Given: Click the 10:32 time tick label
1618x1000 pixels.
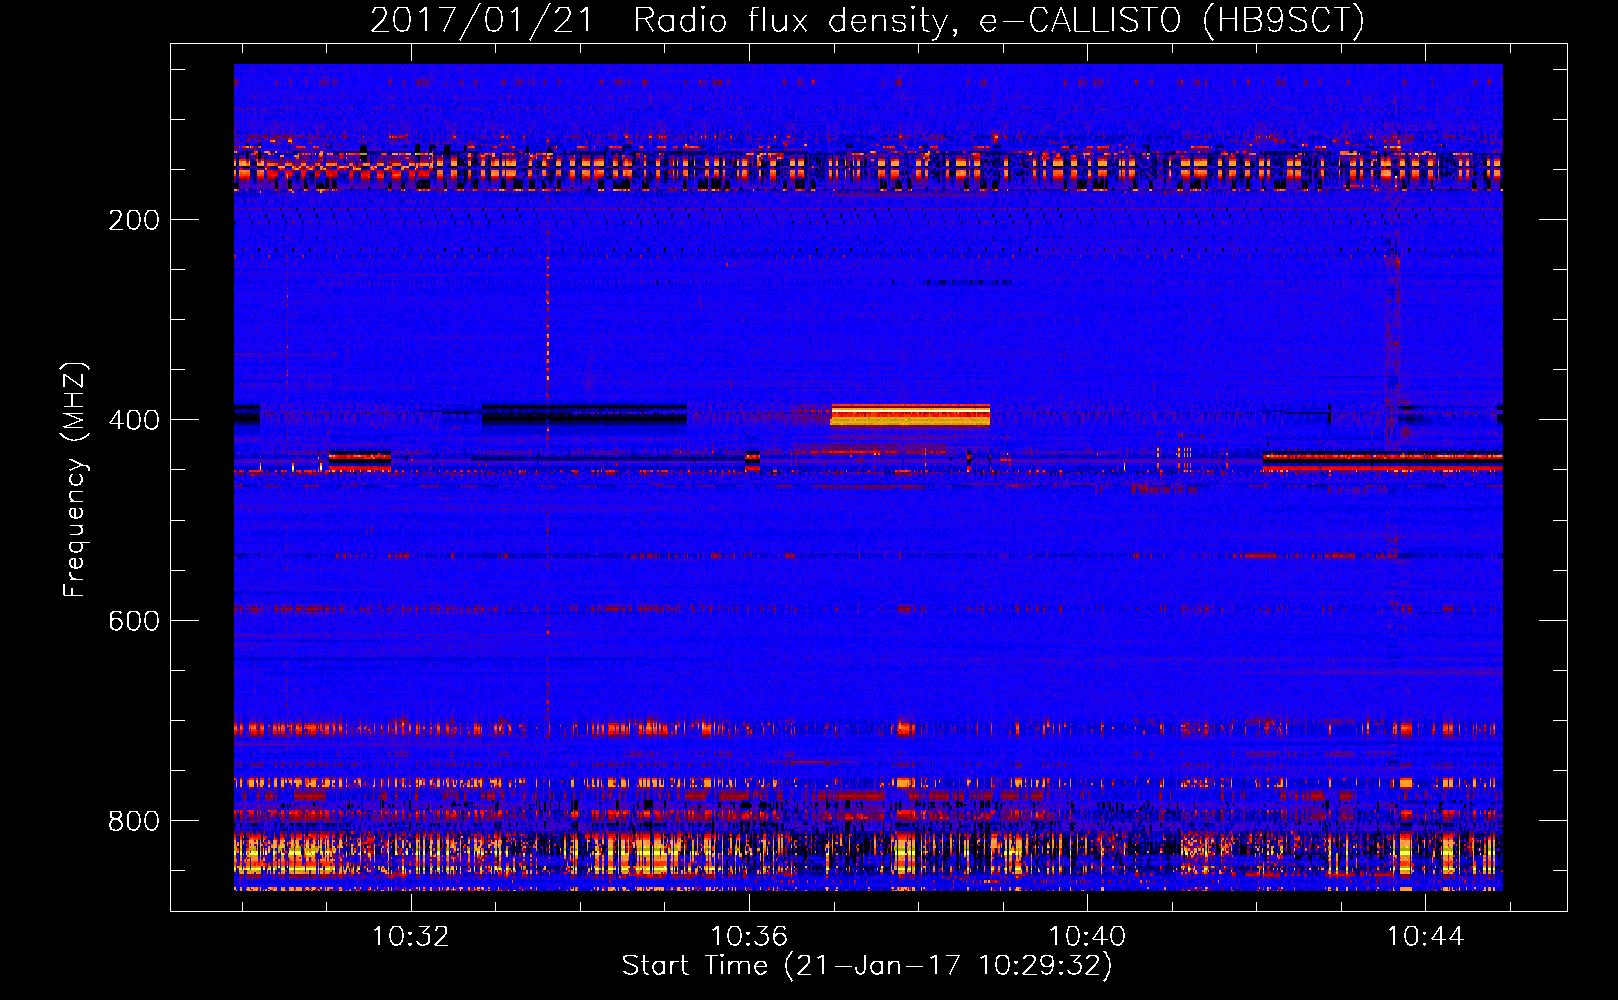Looking at the screenshot, I should point(411,937).
